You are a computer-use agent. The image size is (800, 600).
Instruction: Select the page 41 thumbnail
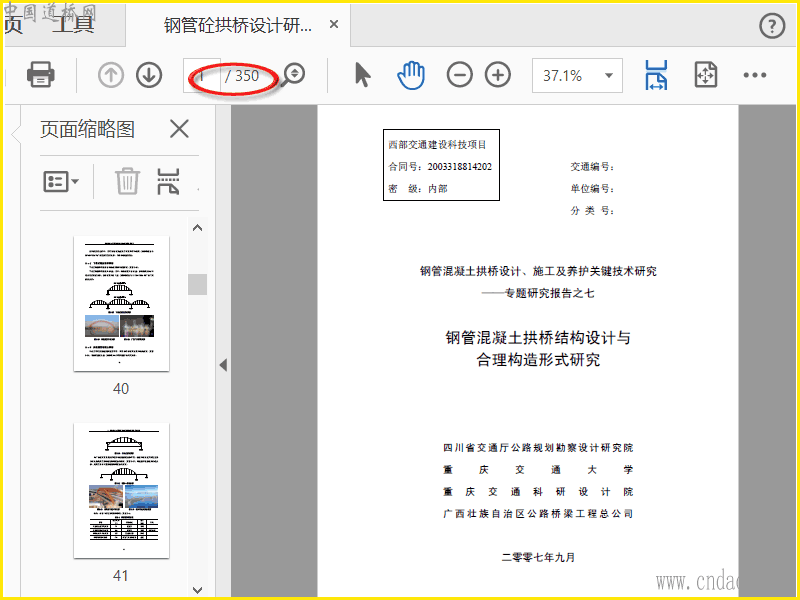pyautogui.click(x=121, y=490)
